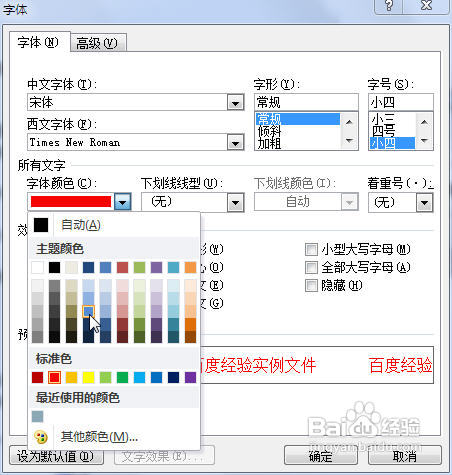The width and height of the screenshot is (452, 475).
Task: Enable 小型大写字母(M) checkbox
Action: click(x=311, y=249)
